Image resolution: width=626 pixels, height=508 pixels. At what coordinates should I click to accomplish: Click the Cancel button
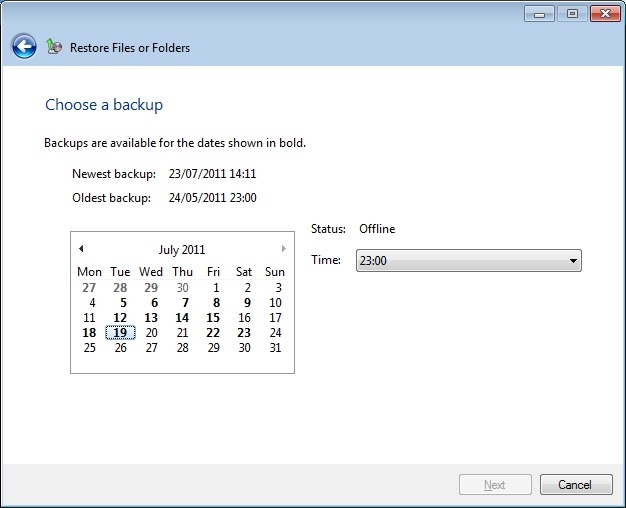(575, 485)
